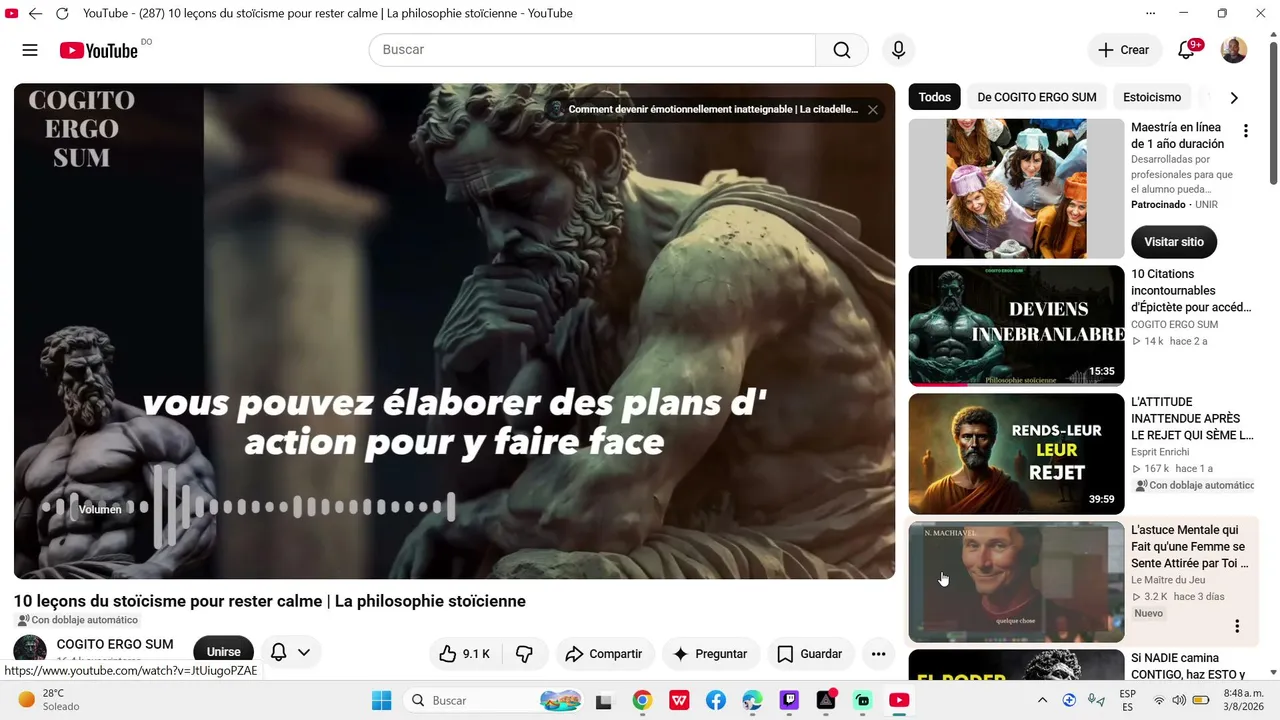
Task: Select the Estoicismo filter chip
Action: 1152,97
